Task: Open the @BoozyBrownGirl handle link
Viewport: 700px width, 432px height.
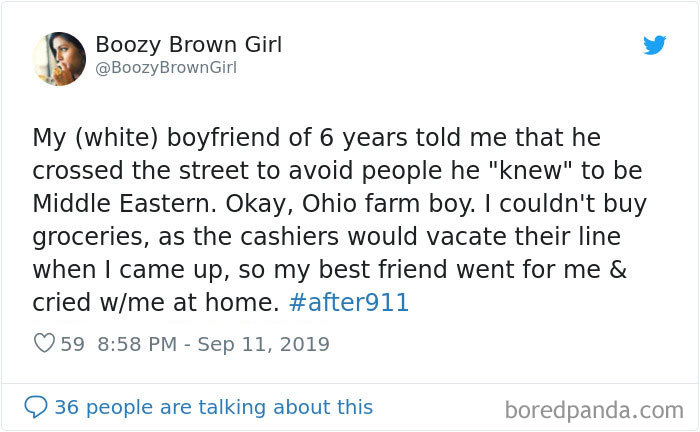Action: point(166,68)
